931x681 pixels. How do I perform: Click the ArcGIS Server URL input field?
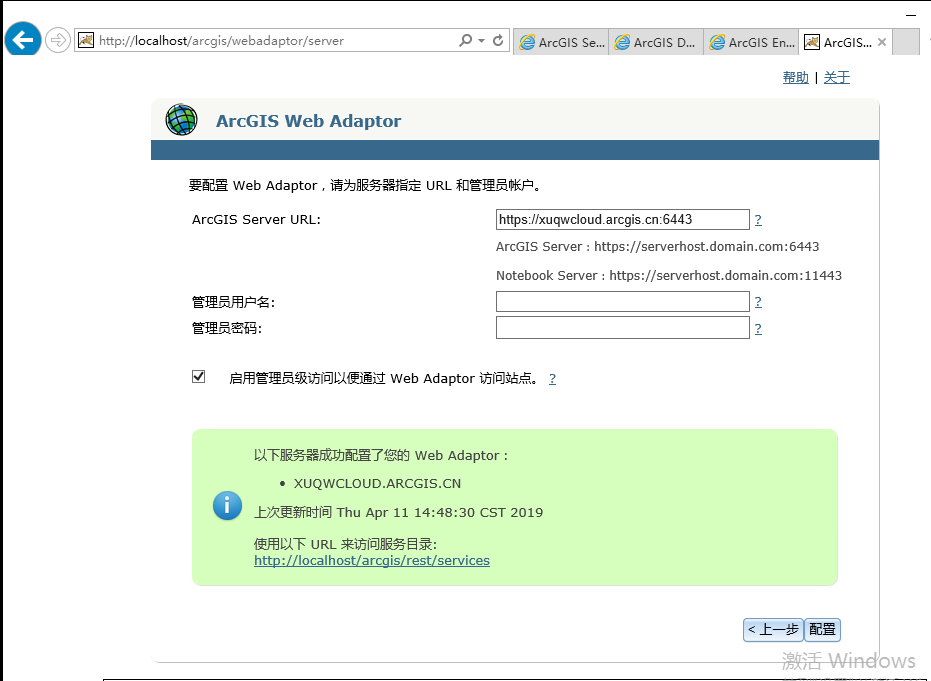point(622,220)
